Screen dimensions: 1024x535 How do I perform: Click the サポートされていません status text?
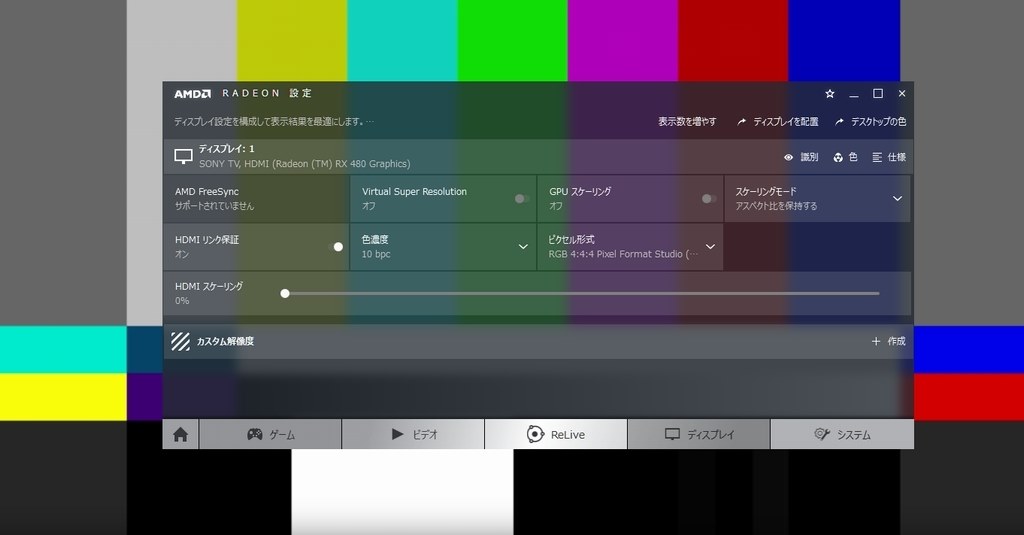click(214, 206)
